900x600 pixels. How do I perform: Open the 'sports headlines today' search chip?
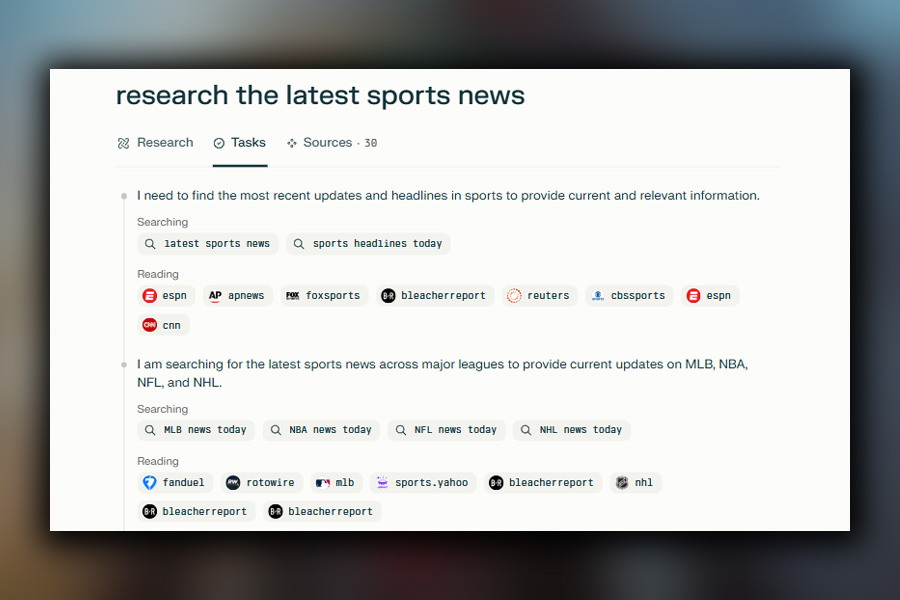(368, 243)
